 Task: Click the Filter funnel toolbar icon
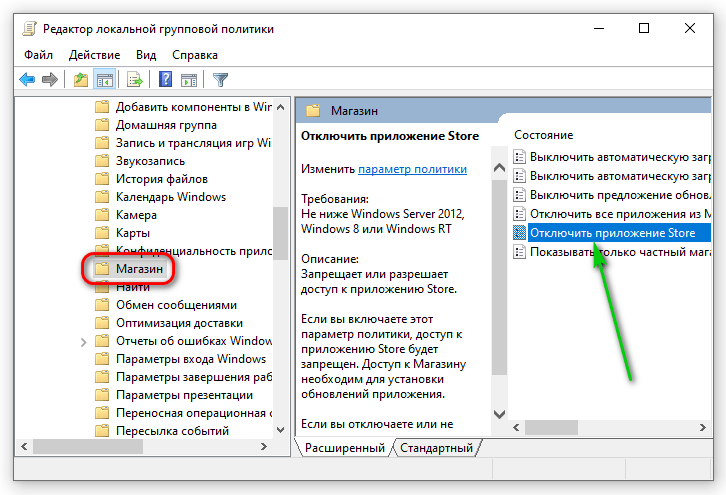tap(220, 80)
